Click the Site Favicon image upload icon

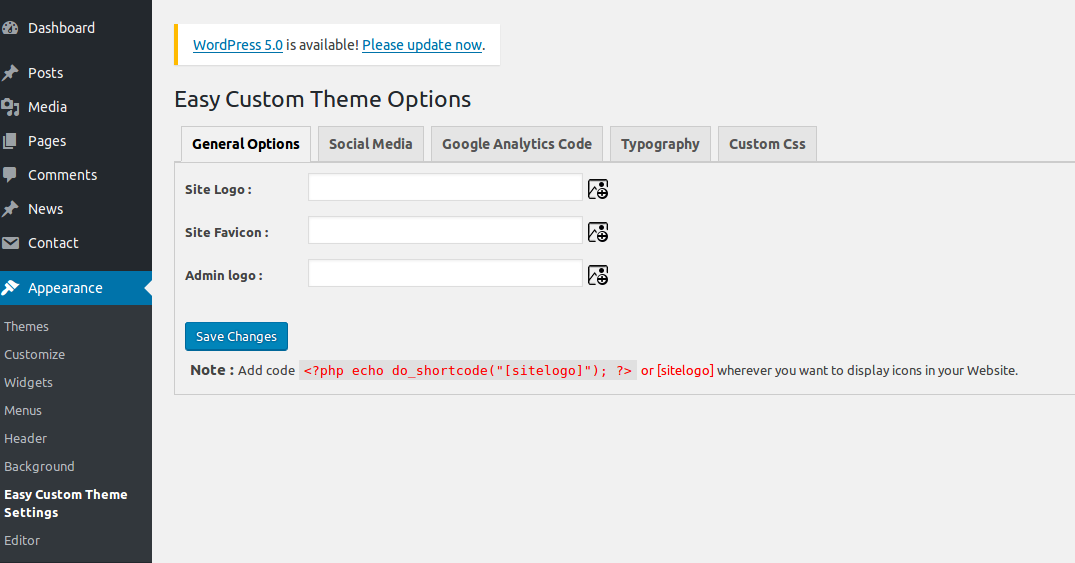(598, 232)
